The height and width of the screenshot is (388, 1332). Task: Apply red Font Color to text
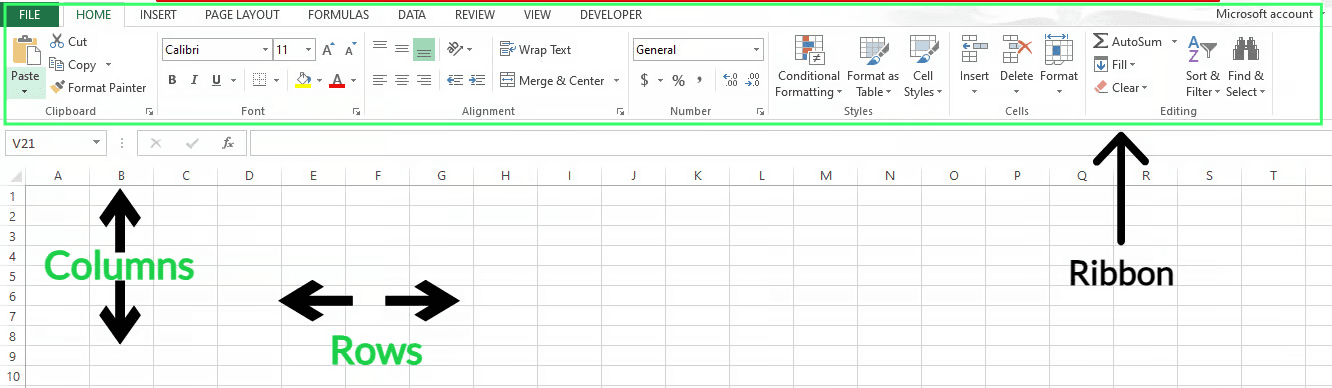click(x=337, y=80)
